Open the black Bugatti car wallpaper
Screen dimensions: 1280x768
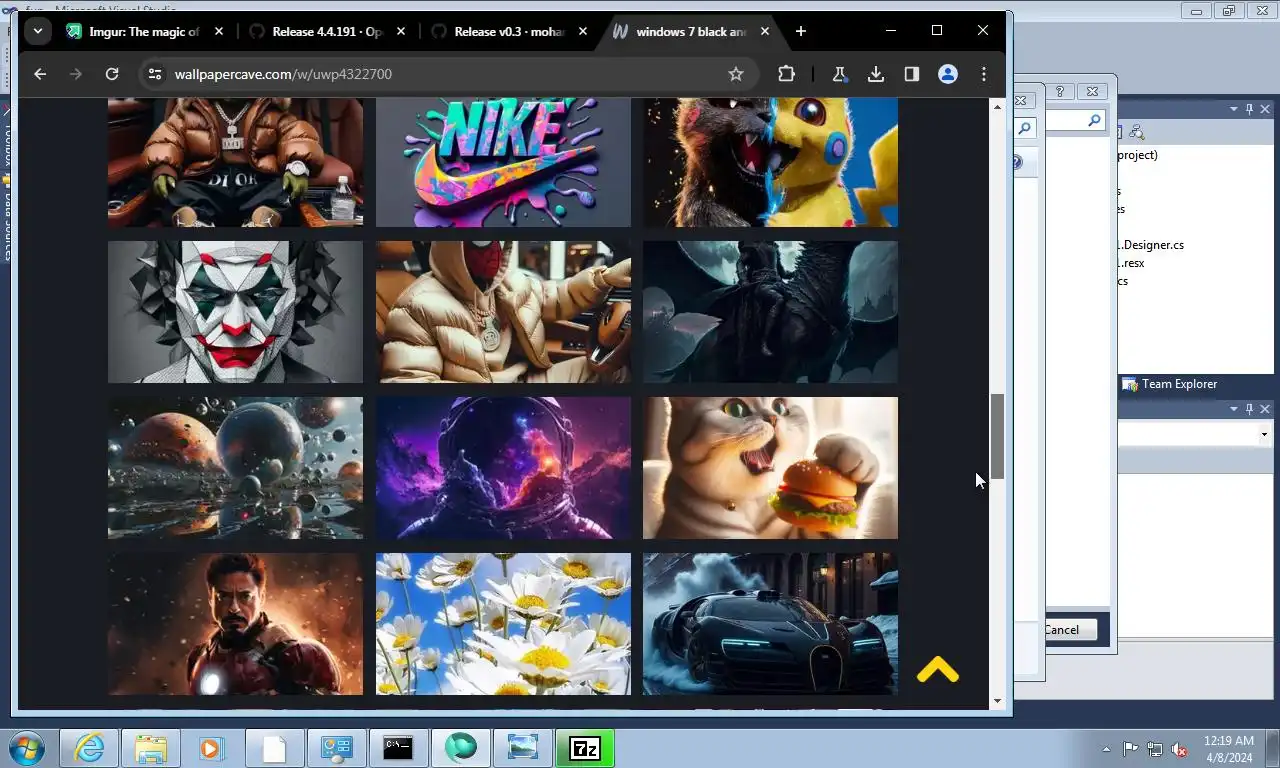point(770,624)
